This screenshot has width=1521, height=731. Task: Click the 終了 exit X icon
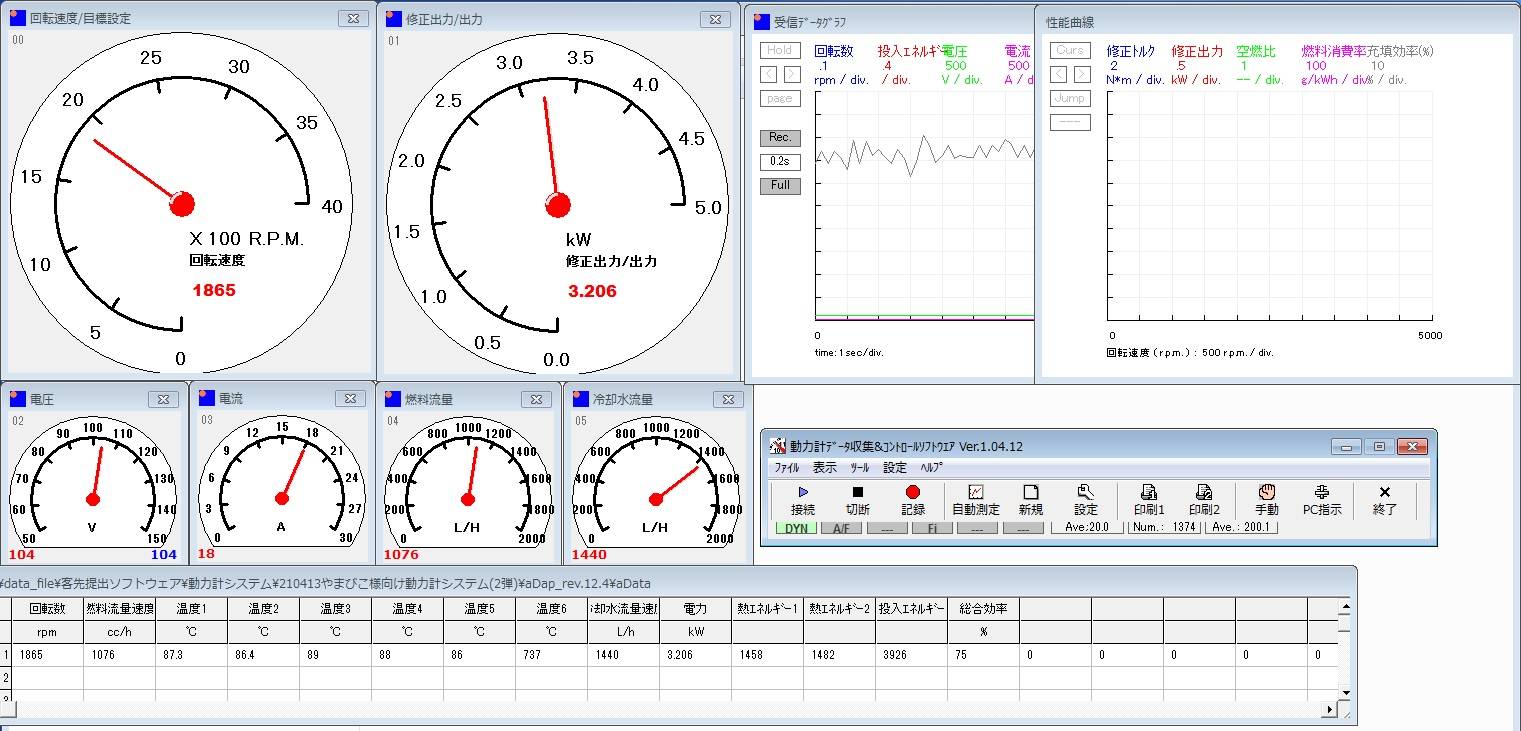pos(1385,492)
